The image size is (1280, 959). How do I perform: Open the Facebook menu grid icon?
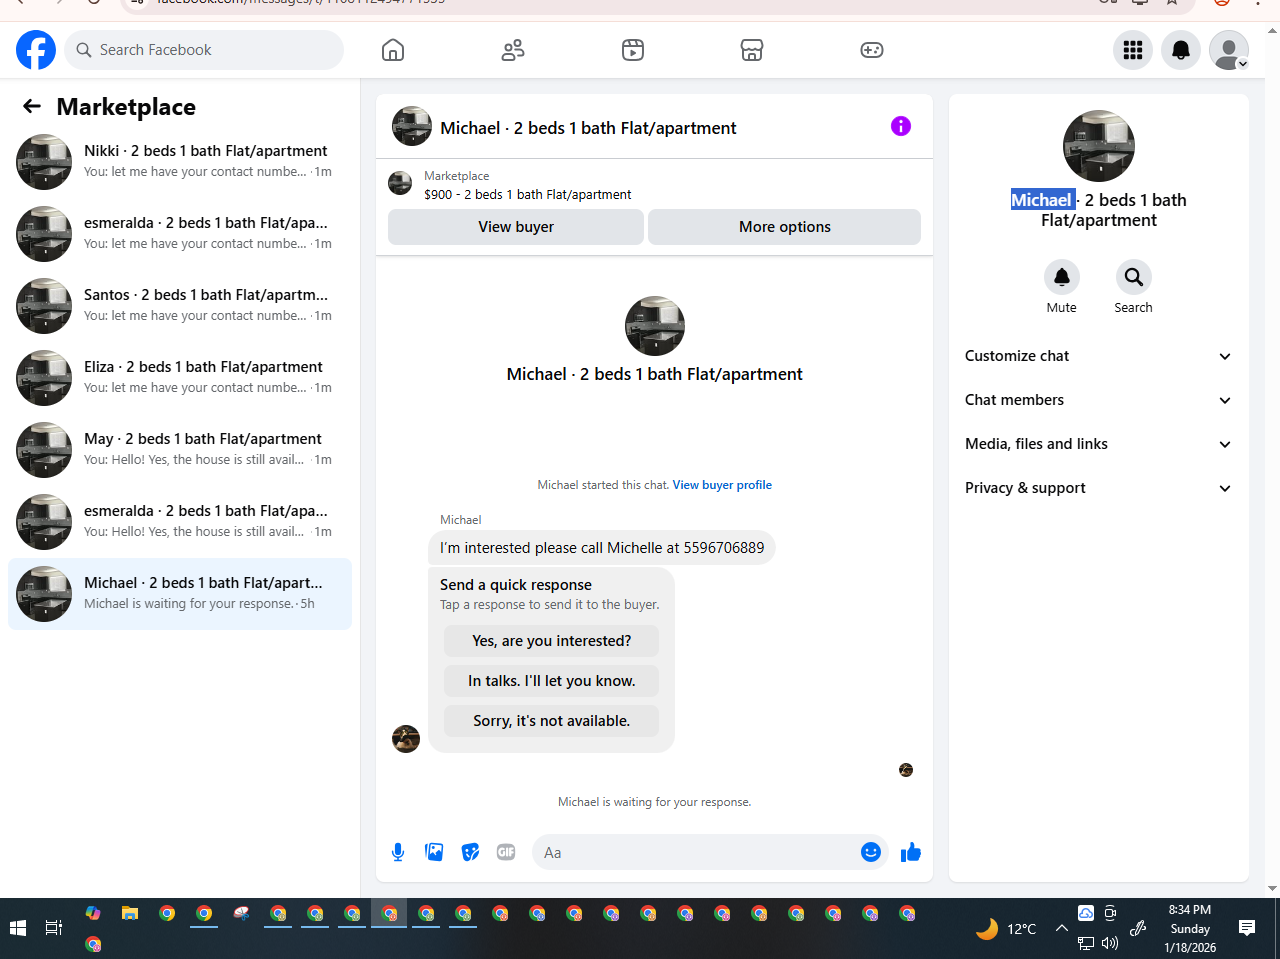tap(1133, 50)
